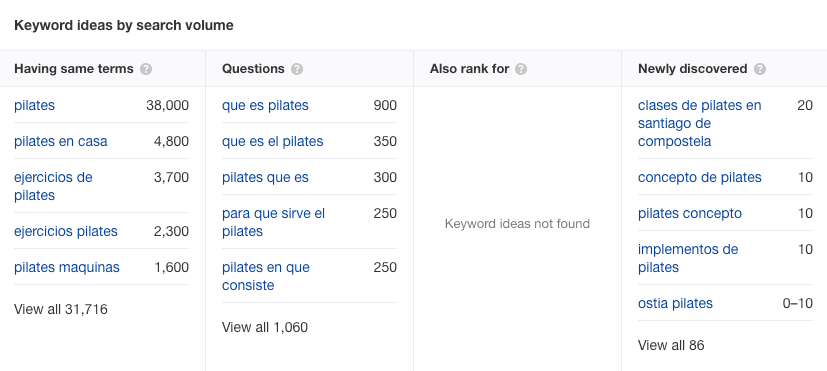The width and height of the screenshot is (827, 371).
Task: View all 86 newly discovered keywords
Action: (x=671, y=345)
